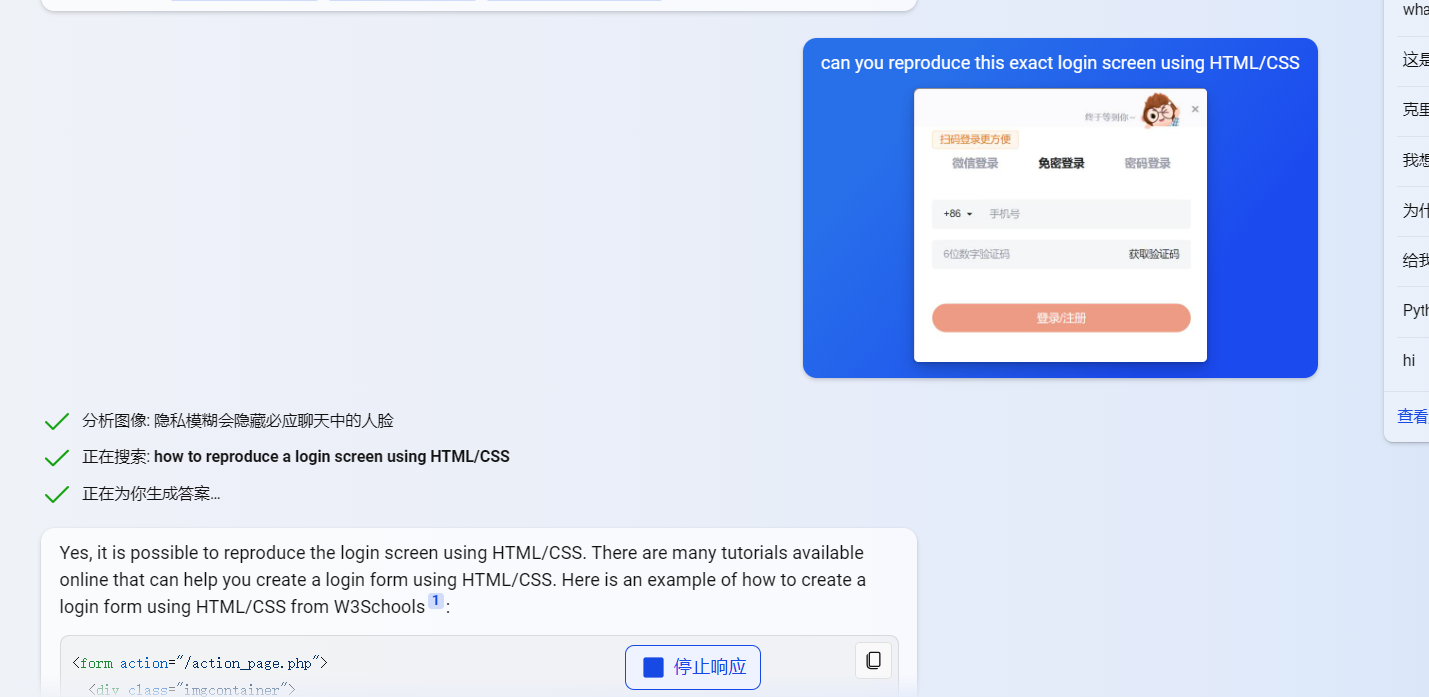The width and height of the screenshot is (1429, 697).
Task: Open the recent chat starting with Pyth
Action: pos(1415,311)
